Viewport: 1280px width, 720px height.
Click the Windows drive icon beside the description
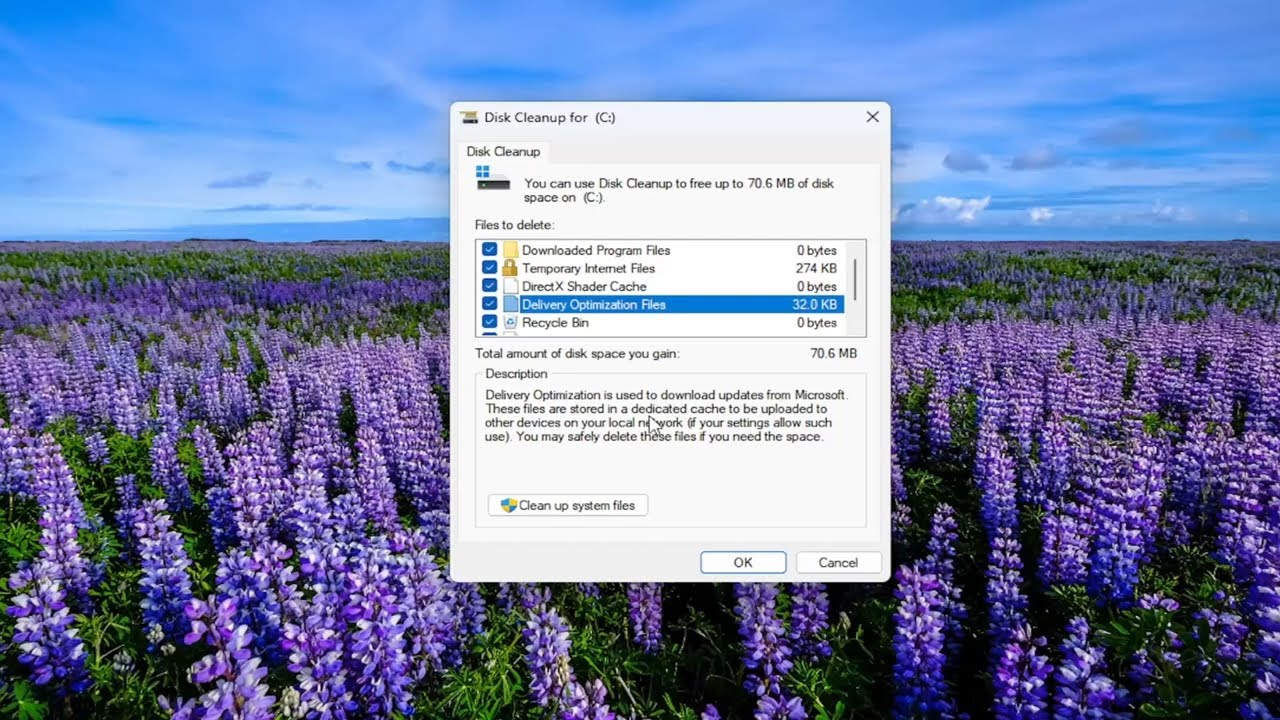(493, 178)
